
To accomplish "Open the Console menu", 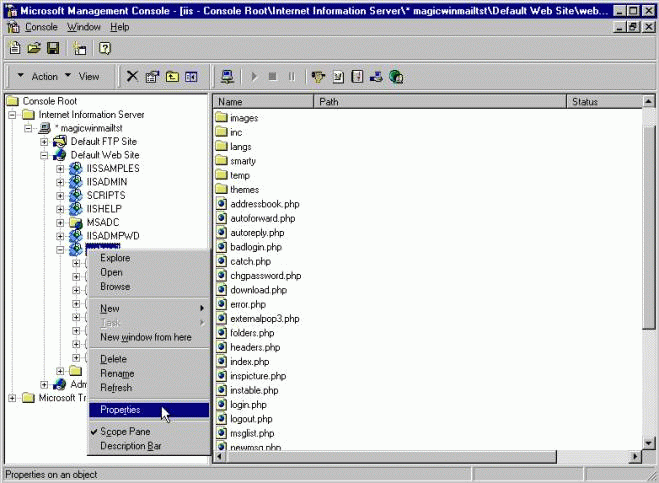I will pos(41,27).
